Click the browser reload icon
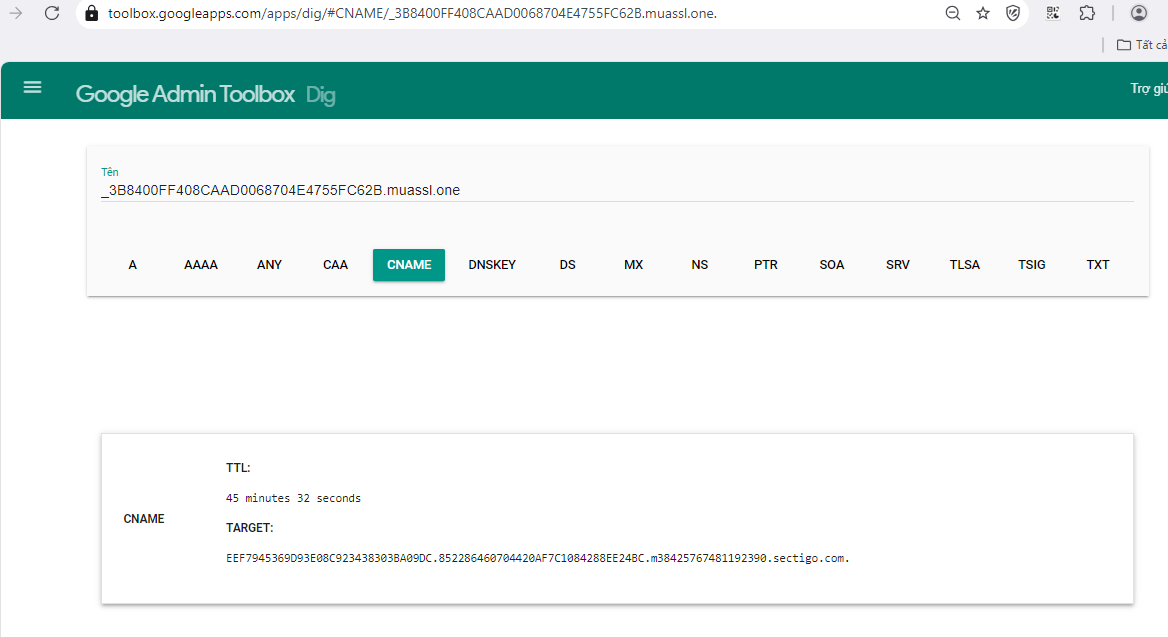 (x=53, y=13)
